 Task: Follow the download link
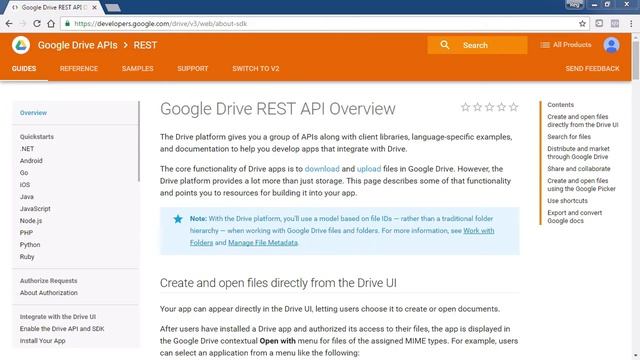click(322, 169)
